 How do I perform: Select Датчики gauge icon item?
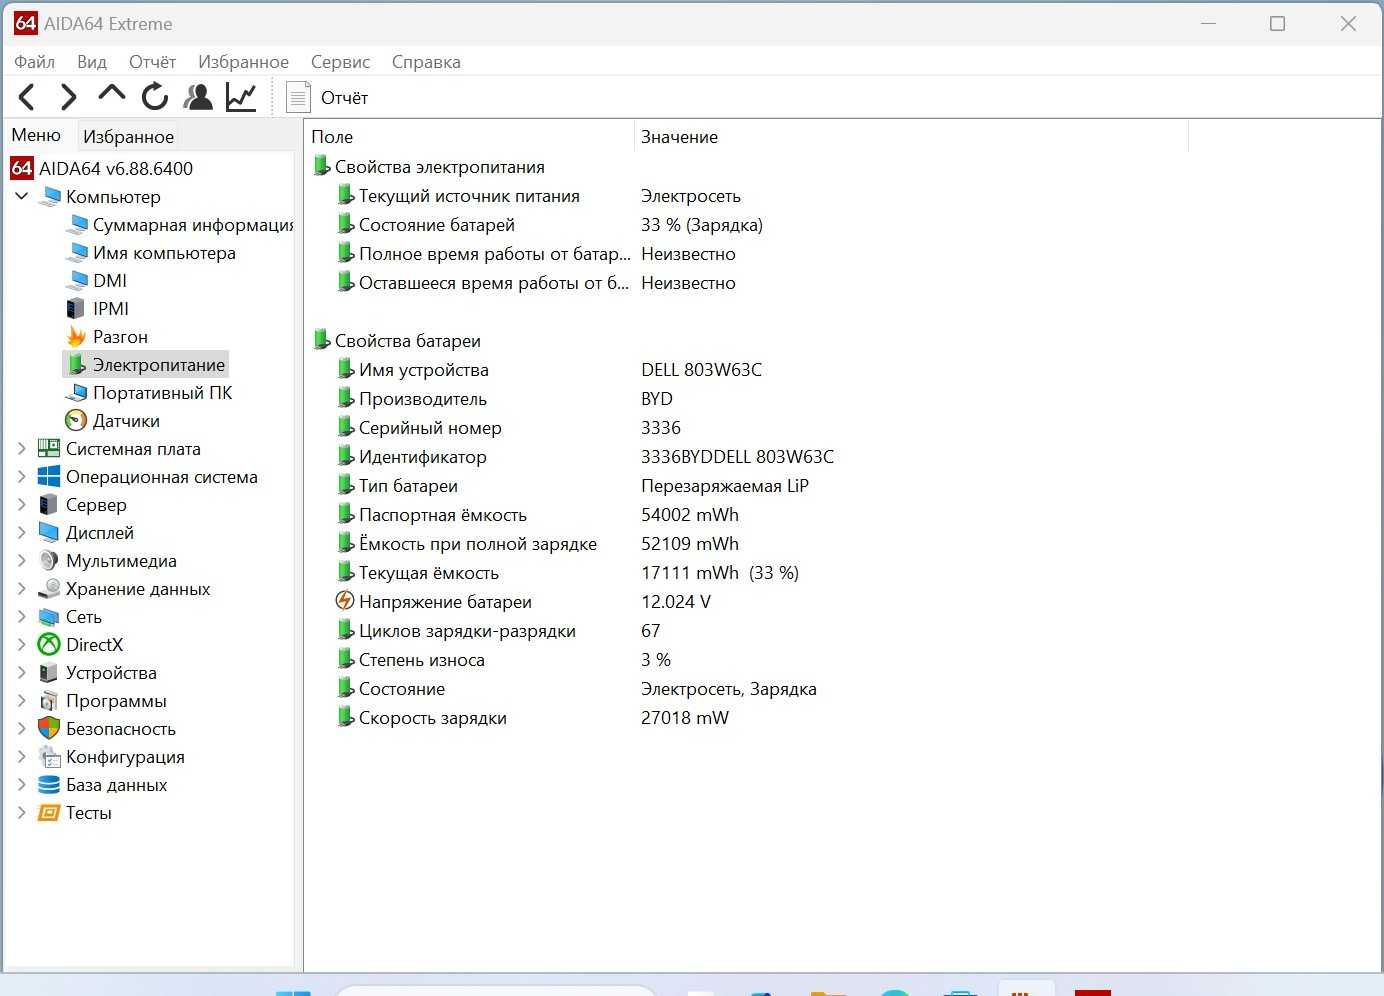76,421
